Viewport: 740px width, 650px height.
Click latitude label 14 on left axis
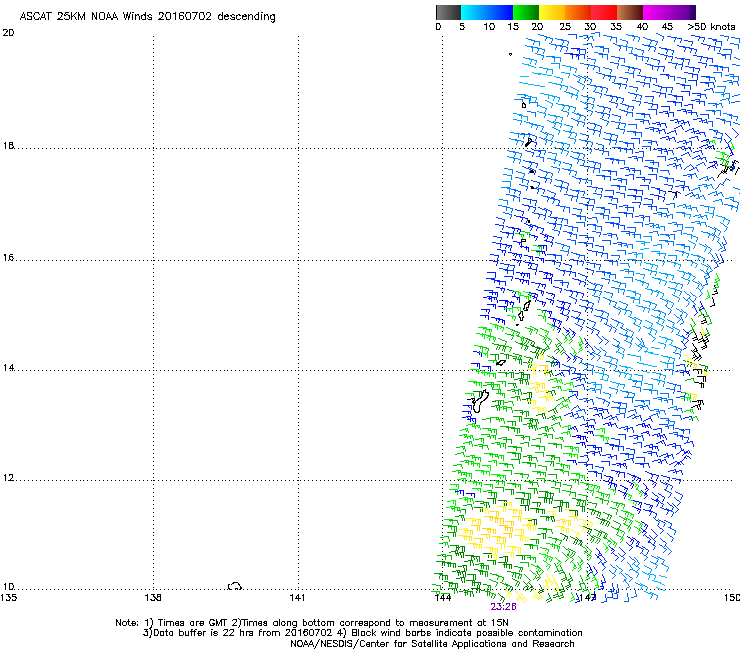[x=8, y=368]
